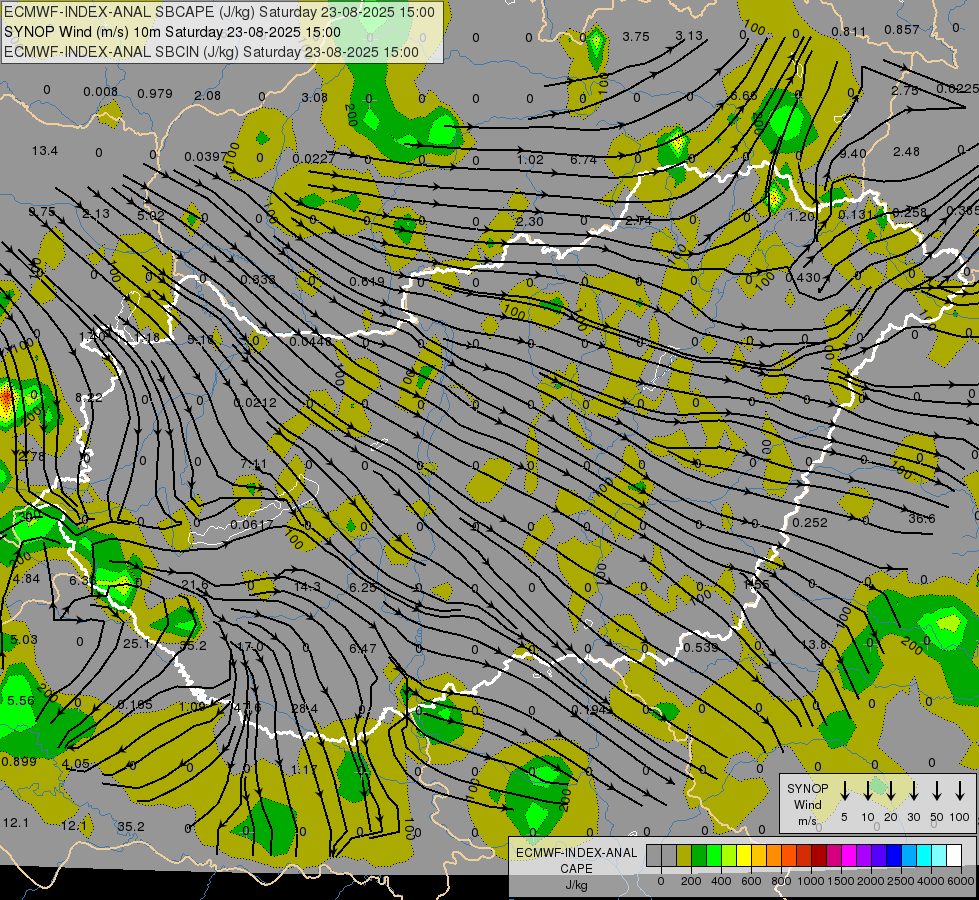Click the map value 25.1
The height and width of the screenshot is (900, 979).
(136, 643)
